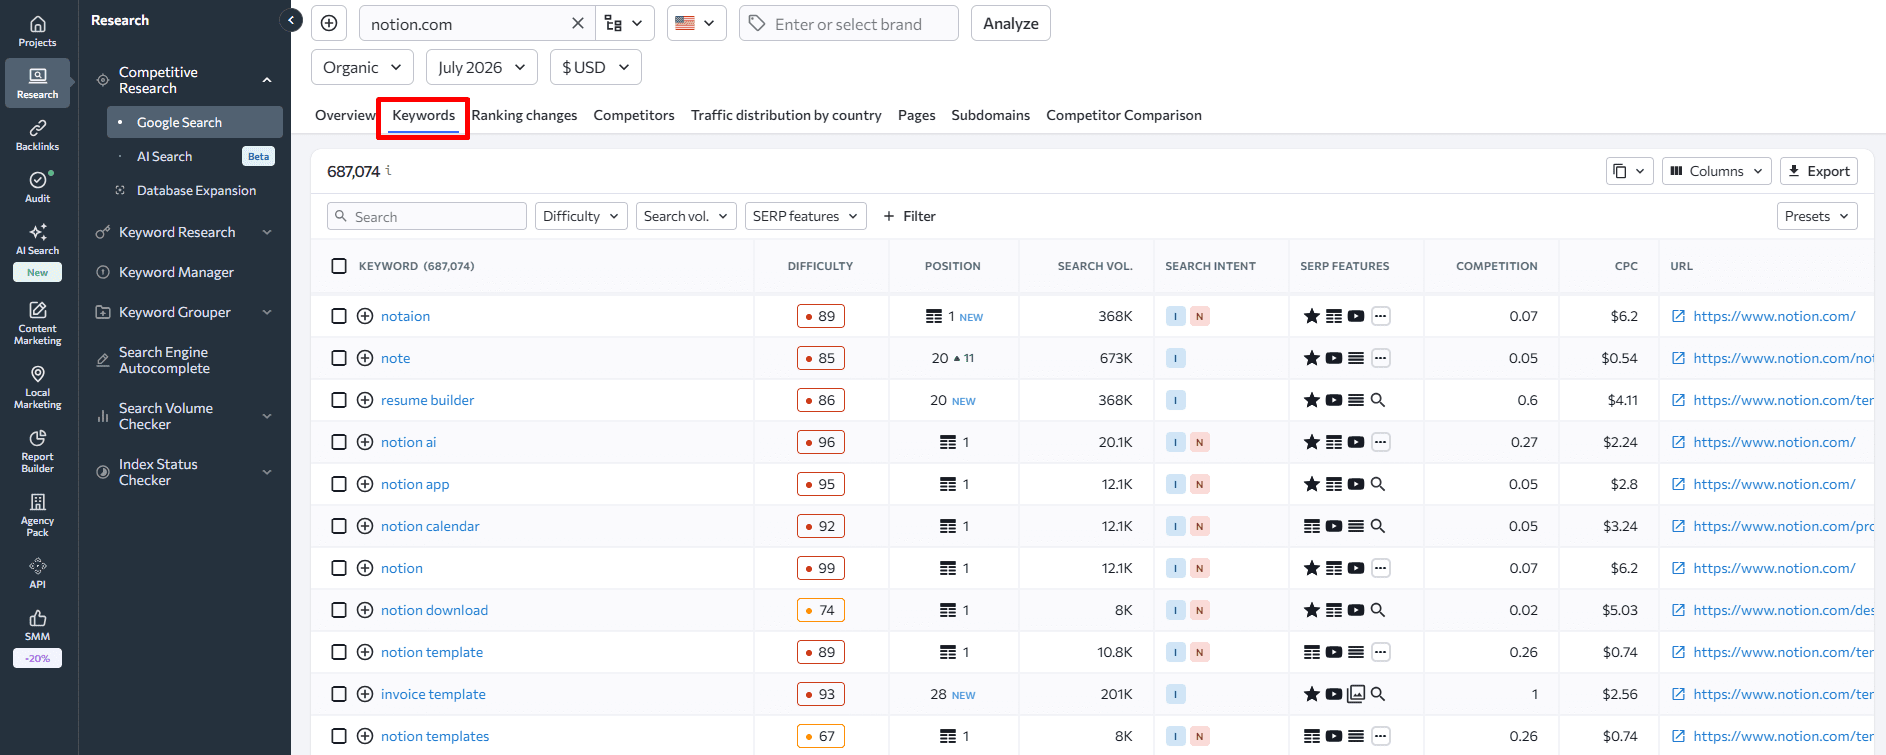The height and width of the screenshot is (755, 1886).
Task: Select all keywords header checkbox
Action: click(339, 266)
